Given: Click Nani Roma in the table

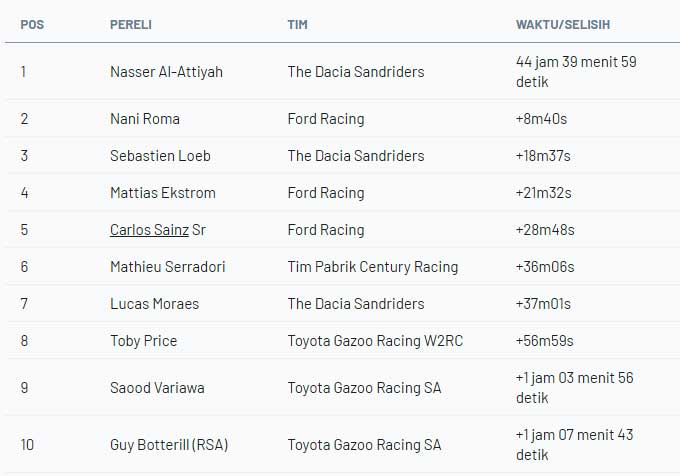Looking at the screenshot, I should (145, 119).
